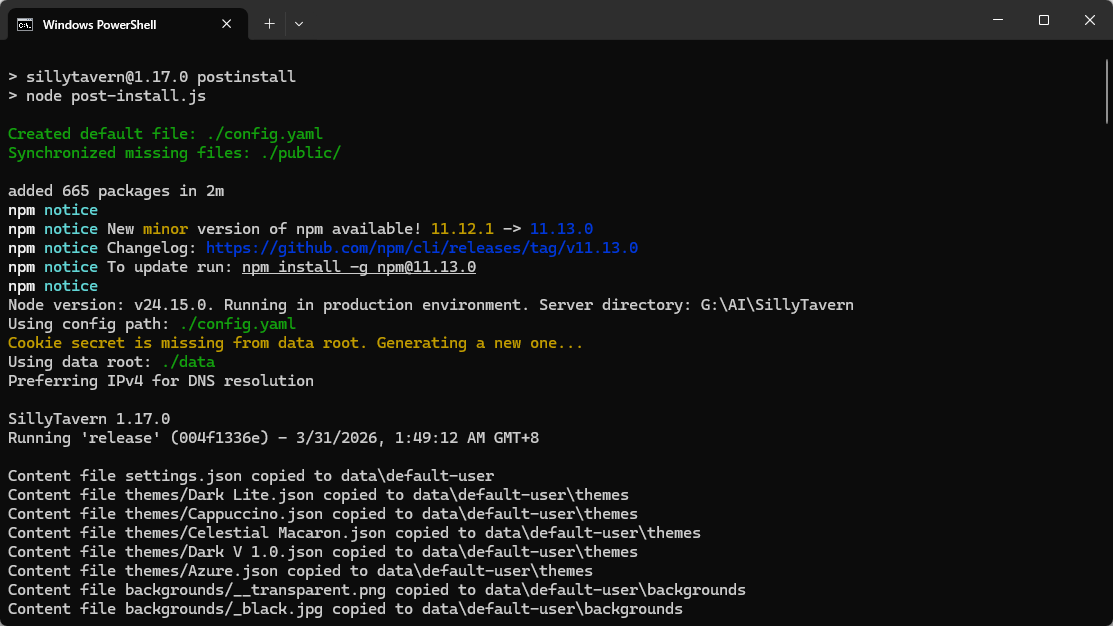Click 'themes/Dark Lite.json' line

[318, 495]
